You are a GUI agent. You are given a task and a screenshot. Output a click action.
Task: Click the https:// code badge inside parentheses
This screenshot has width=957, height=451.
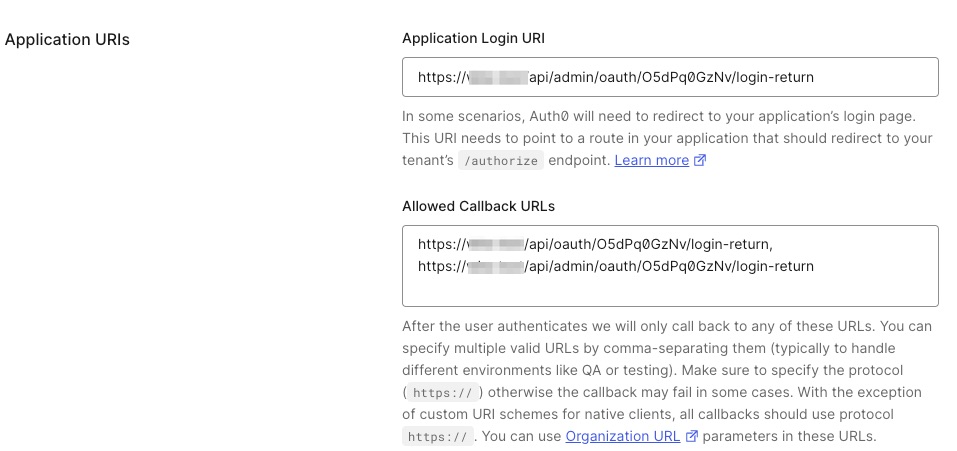(x=441, y=392)
